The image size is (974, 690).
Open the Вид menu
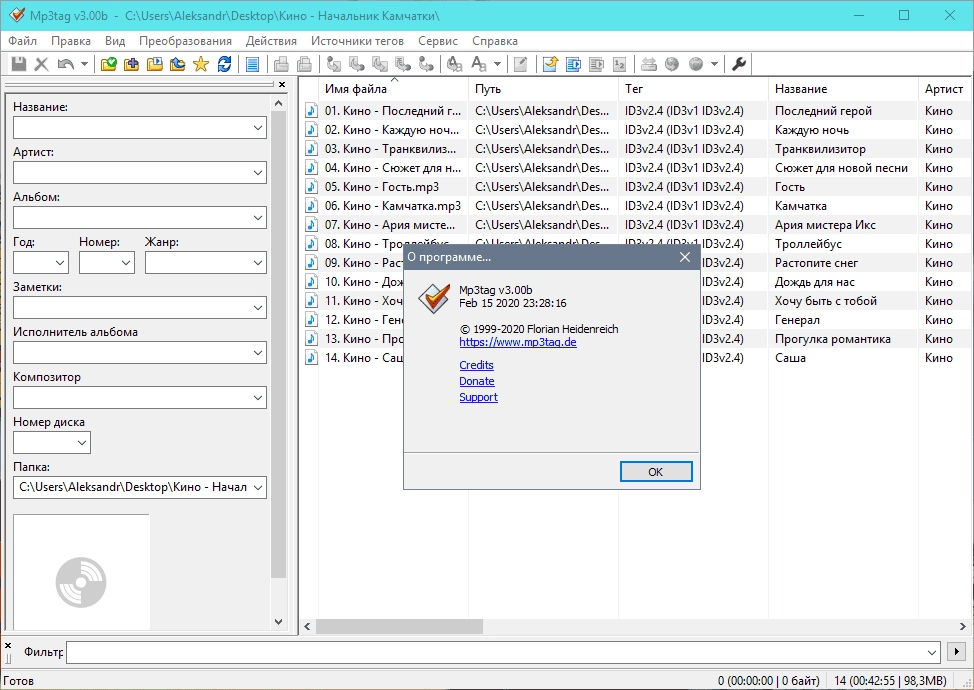[115, 41]
